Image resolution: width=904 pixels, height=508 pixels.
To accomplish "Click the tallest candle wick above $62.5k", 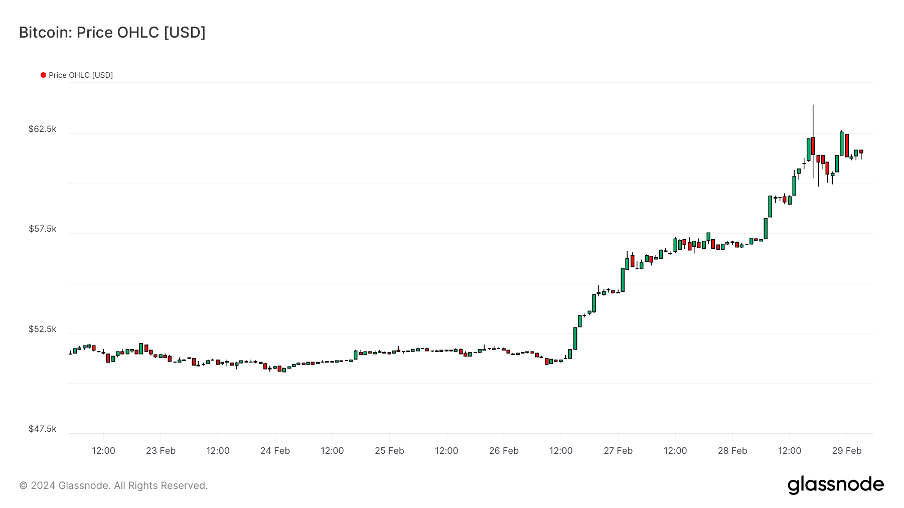I will [x=813, y=121].
